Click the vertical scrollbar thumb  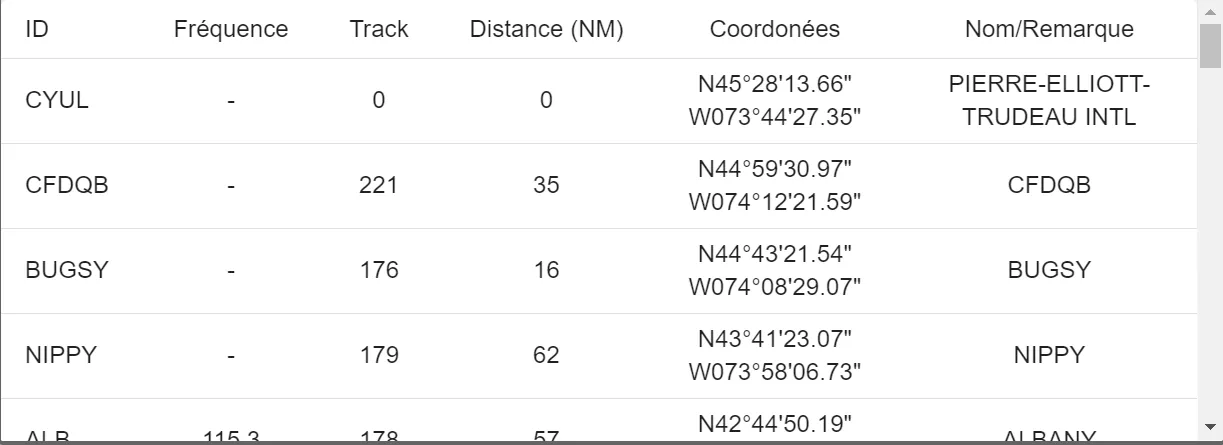(1210, 44)
